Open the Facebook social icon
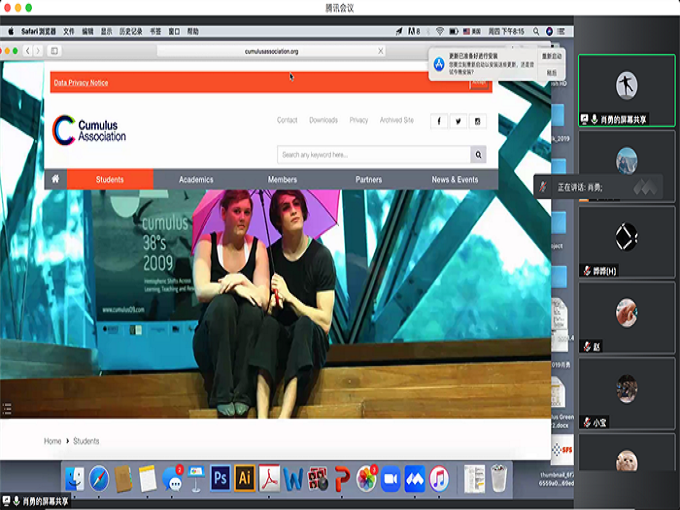The height and width of the screenshot is (510, 680). (x=439, y=121)
